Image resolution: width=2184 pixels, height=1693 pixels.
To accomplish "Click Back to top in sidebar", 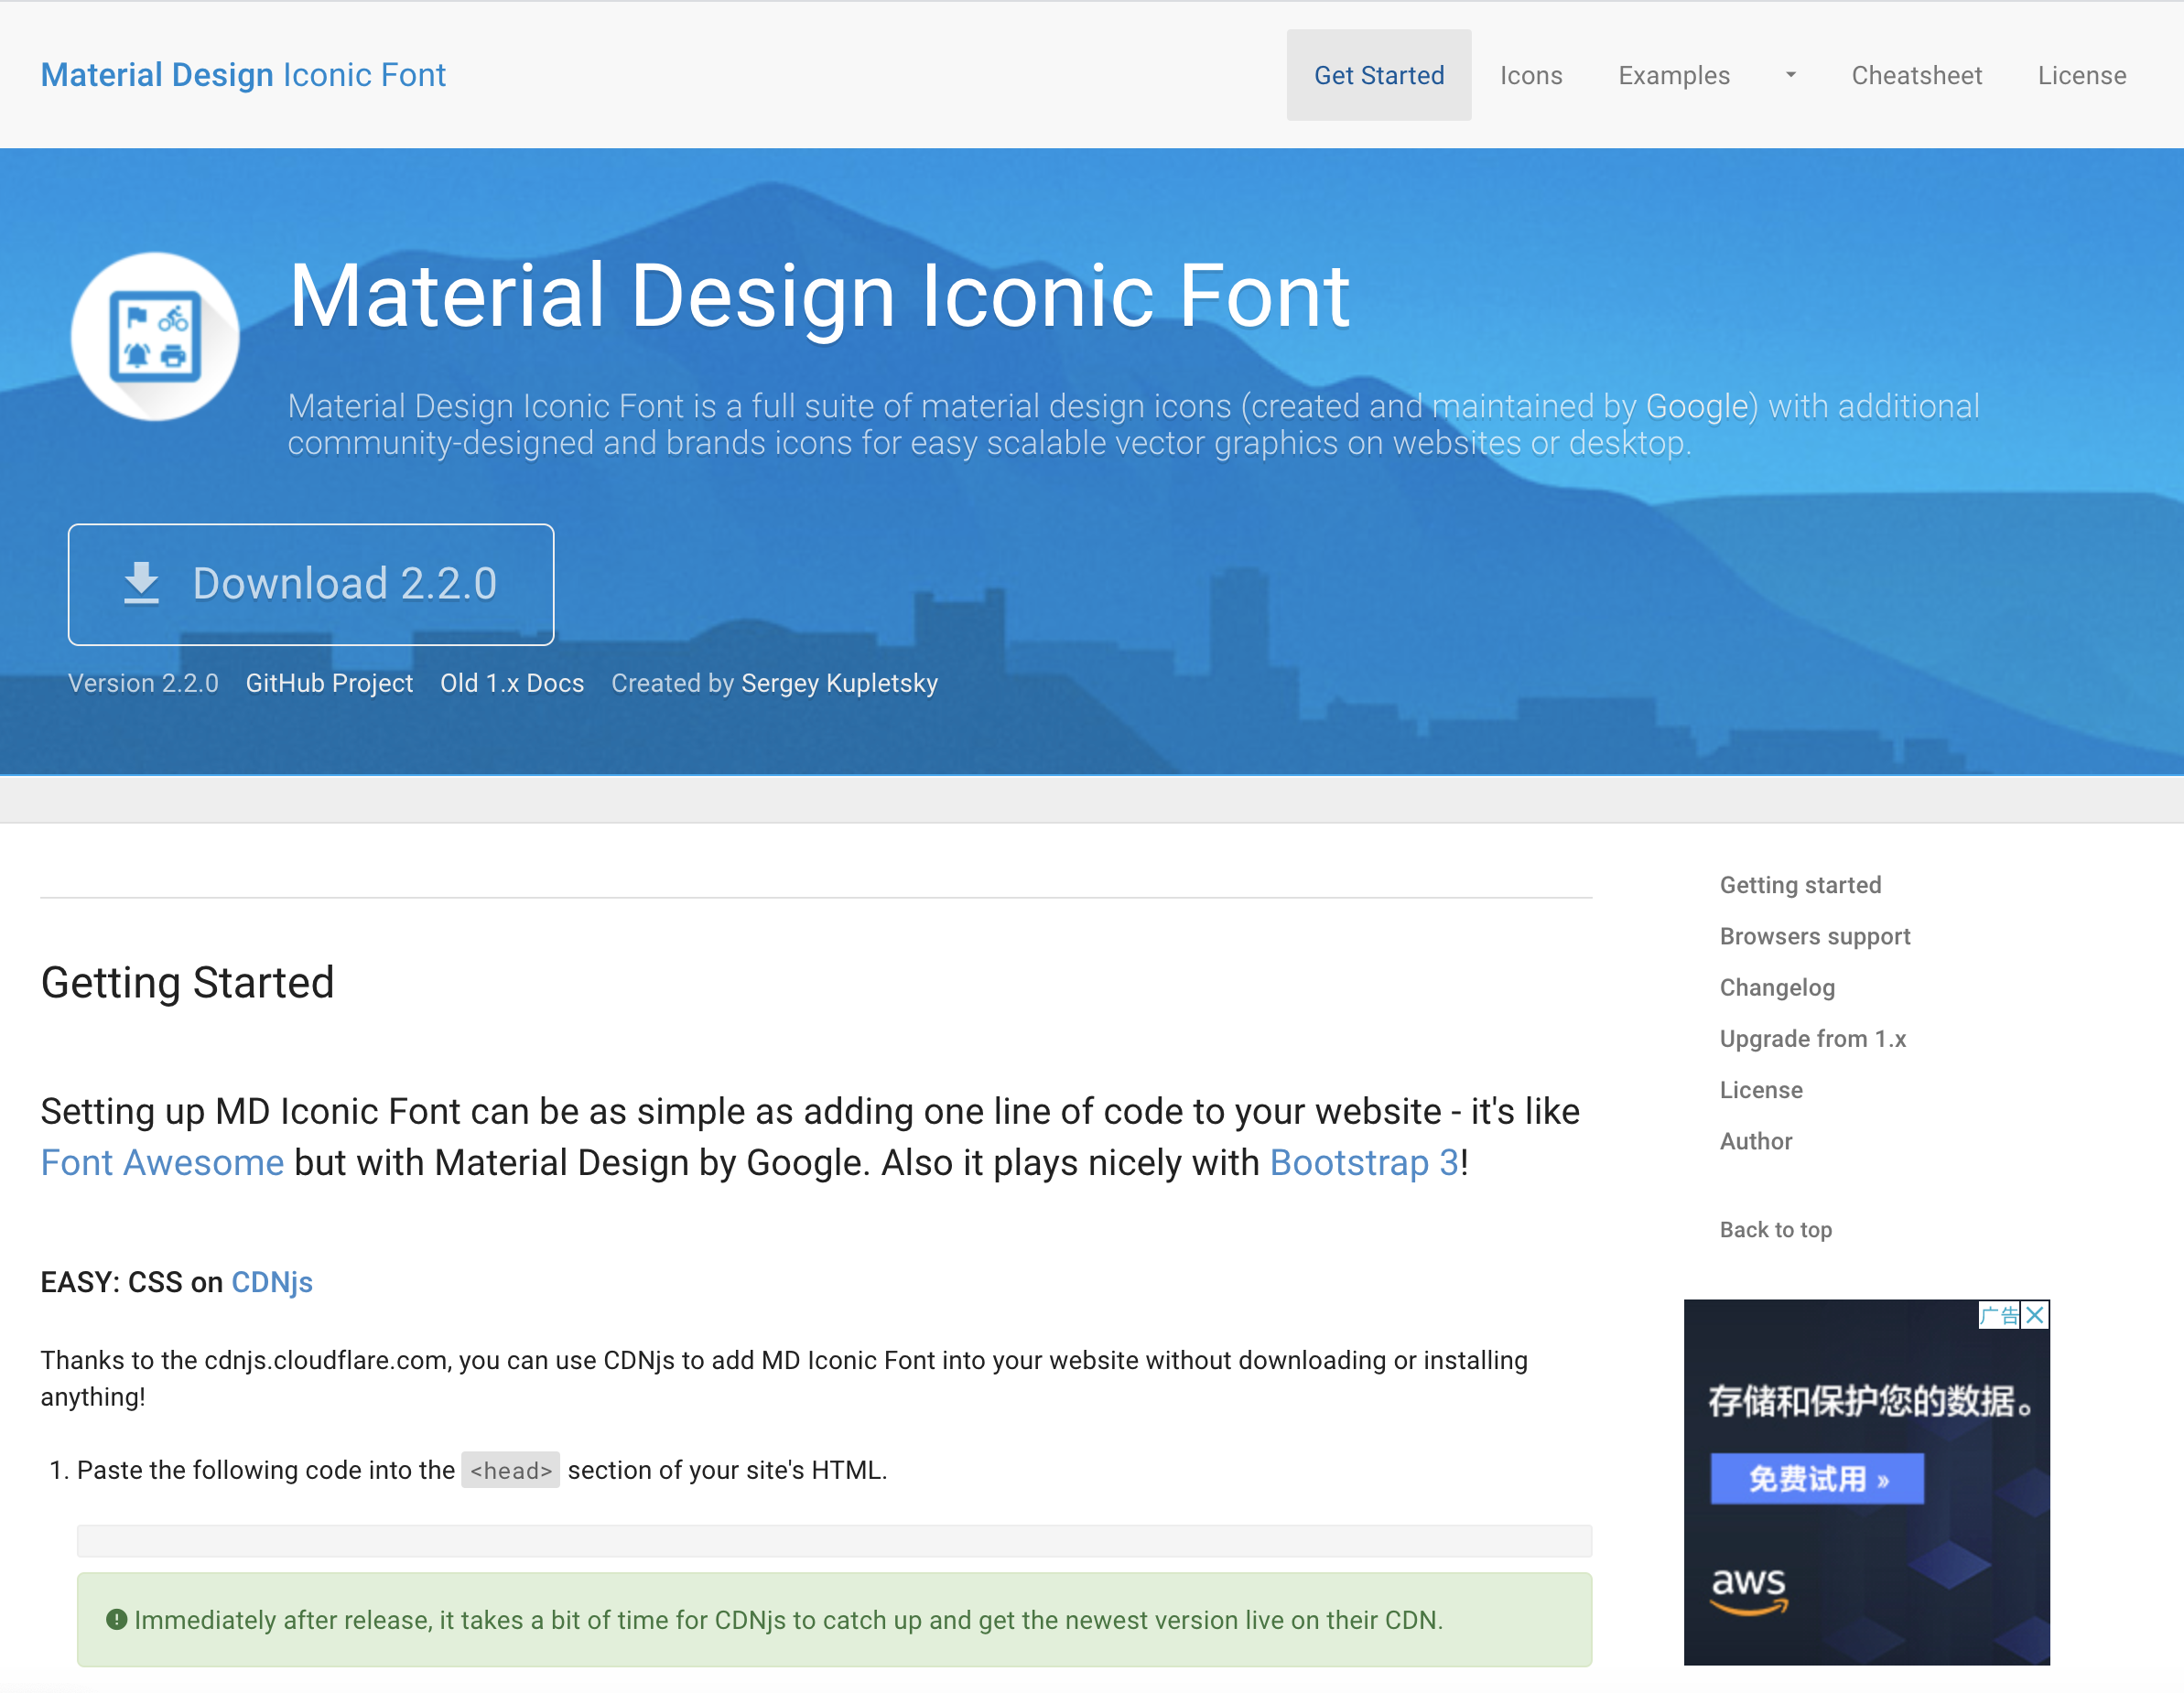I will [x=1775, y=1229].
